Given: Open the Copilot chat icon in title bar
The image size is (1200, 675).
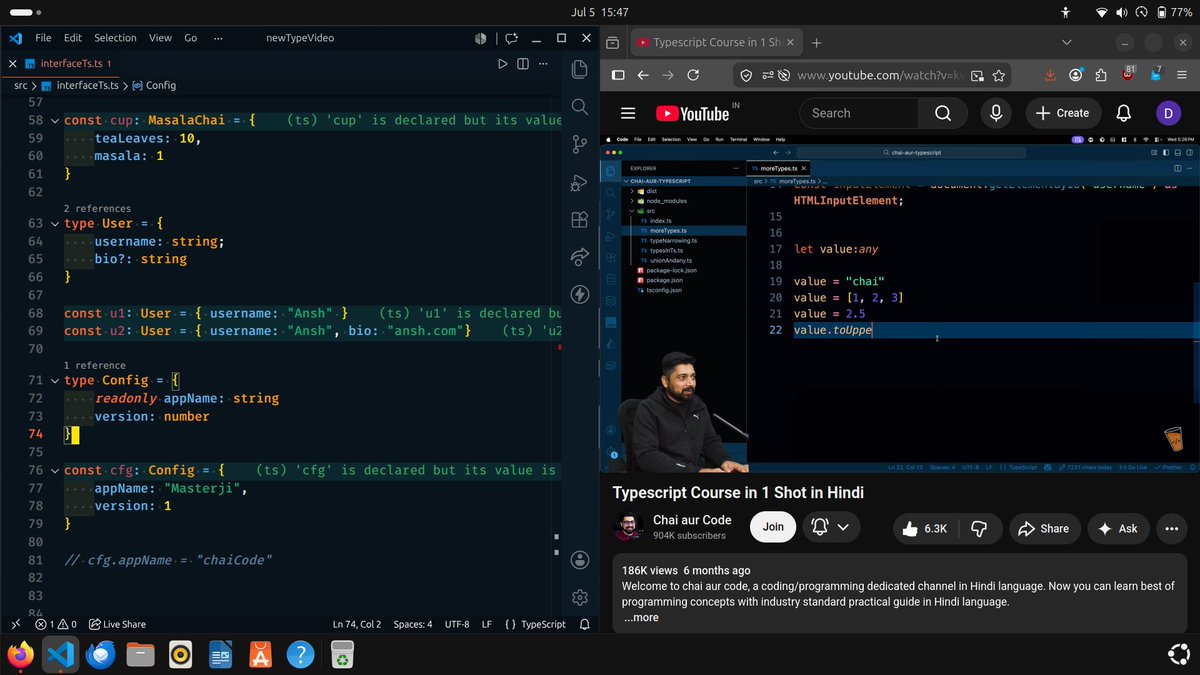Looking at the screenshot, I should [x=512, y=38].
